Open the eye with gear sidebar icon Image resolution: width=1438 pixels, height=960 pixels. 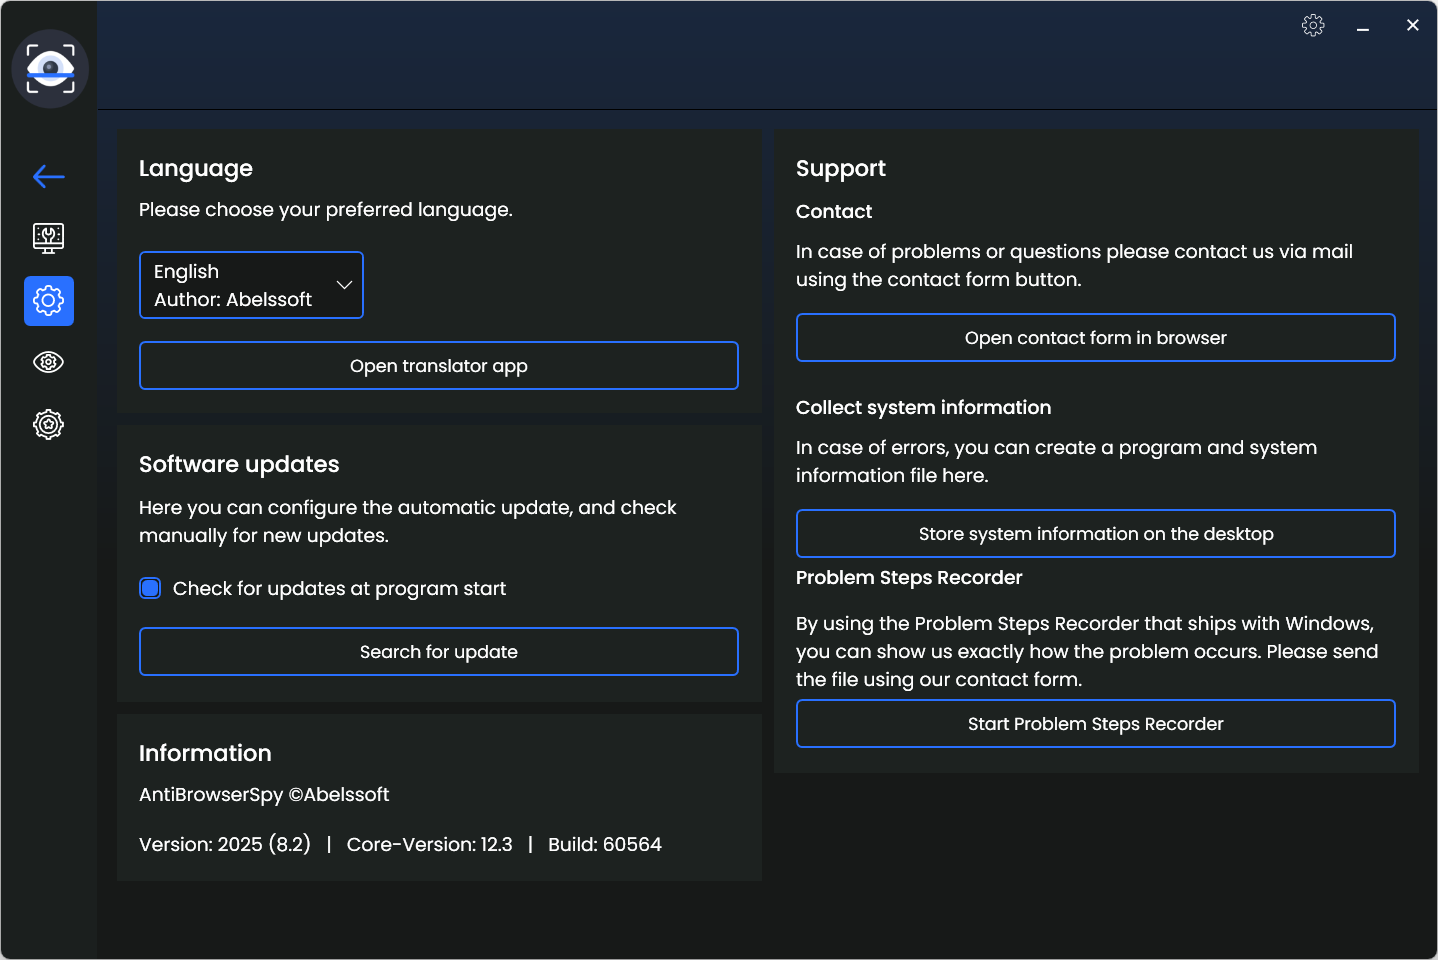click(x=49, y=362)
